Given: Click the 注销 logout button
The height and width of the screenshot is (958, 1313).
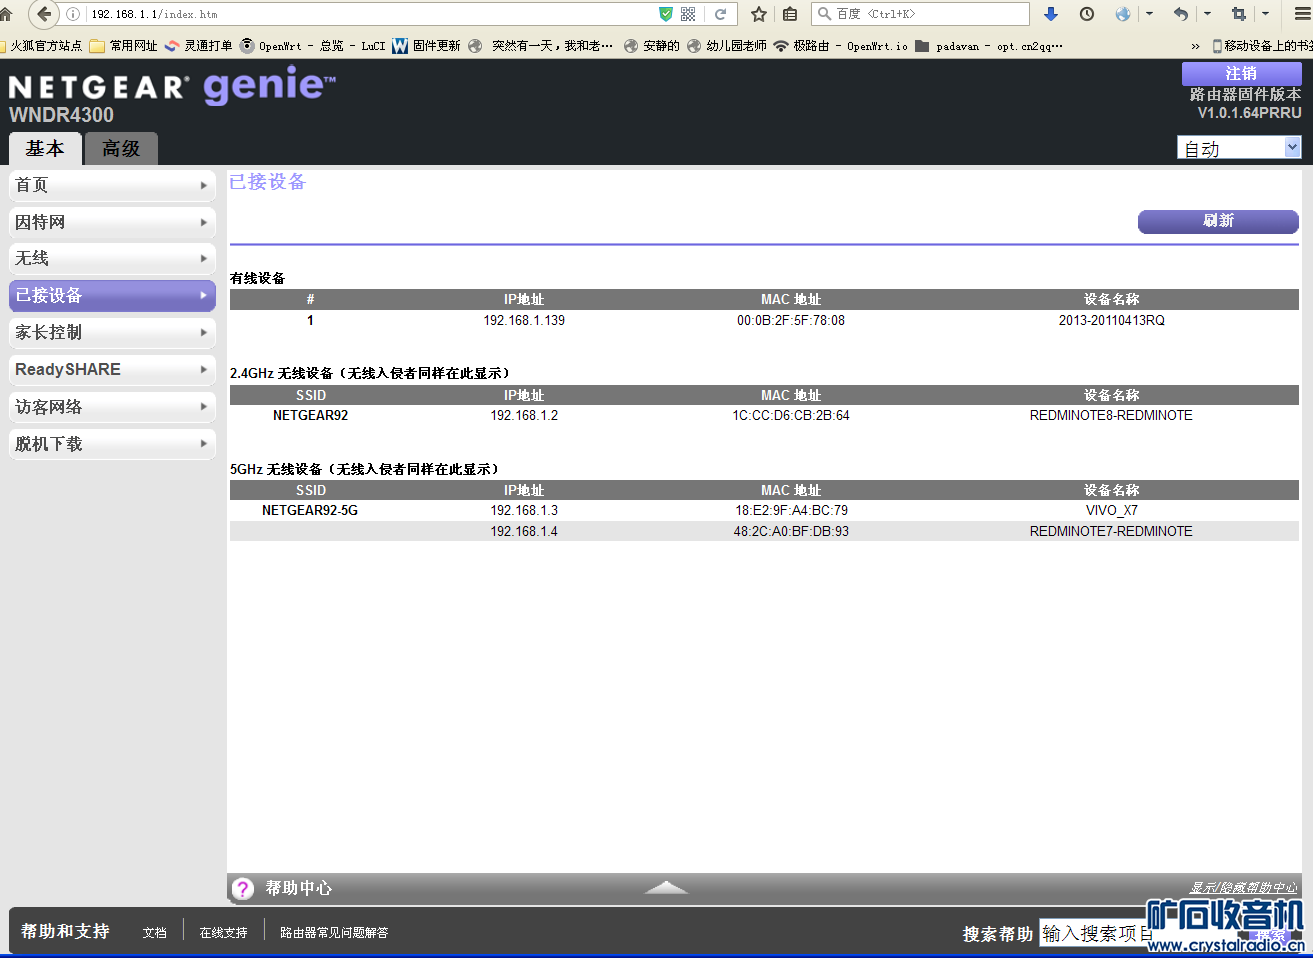Looking at the screenshot, I should 1241,74.
